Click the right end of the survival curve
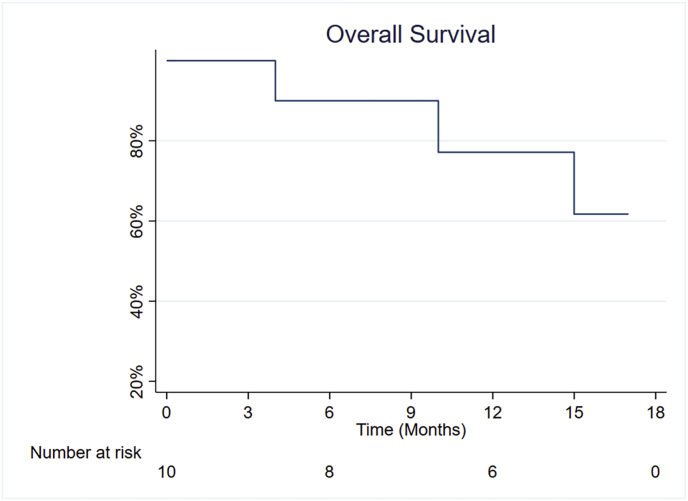 pyautogui.click(x=627, y=214)
